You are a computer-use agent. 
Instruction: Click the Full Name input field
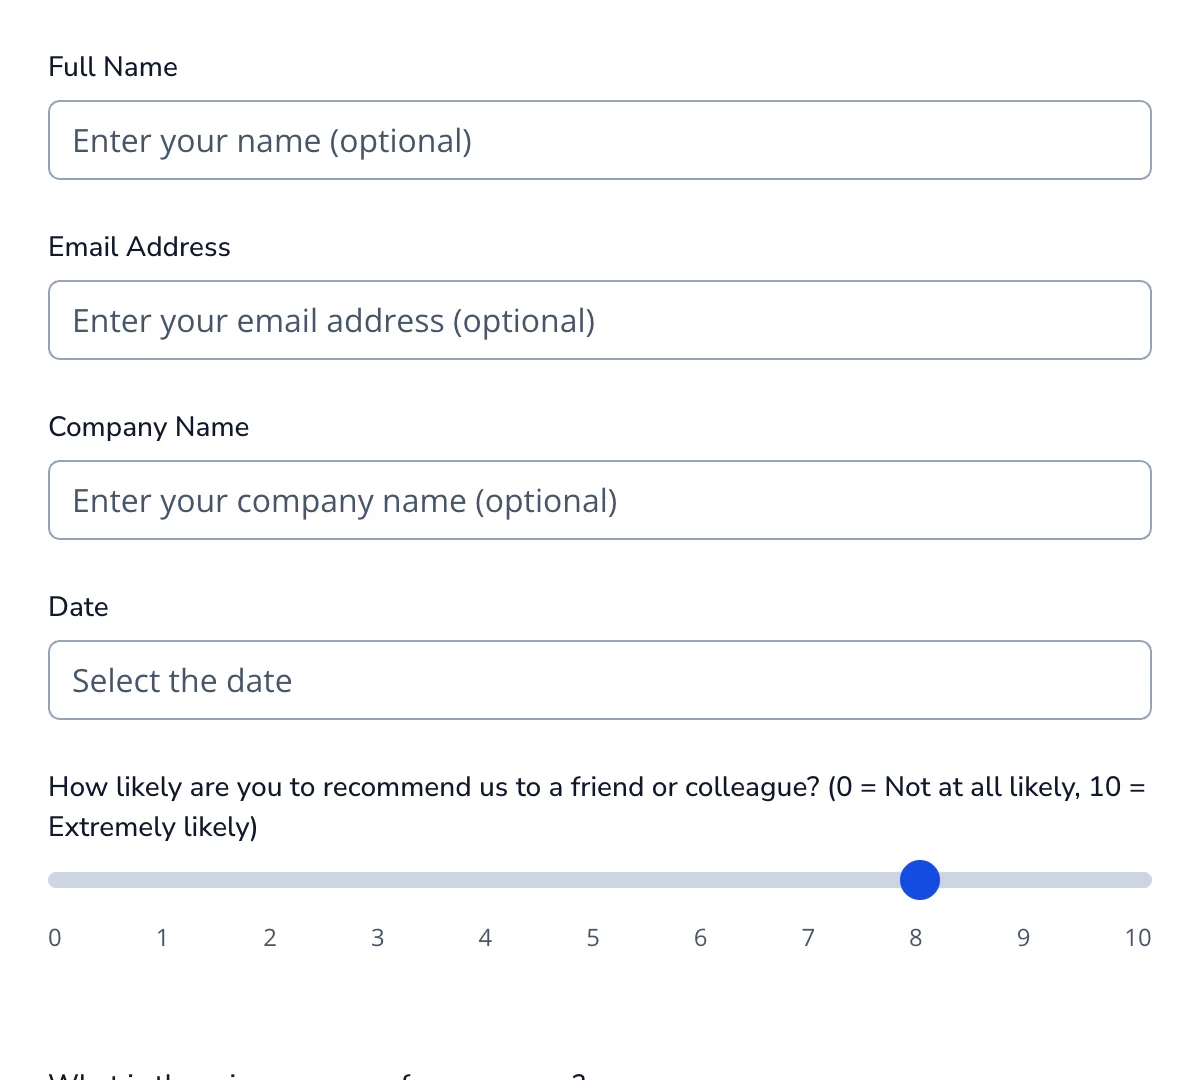[x=600, y=140]
